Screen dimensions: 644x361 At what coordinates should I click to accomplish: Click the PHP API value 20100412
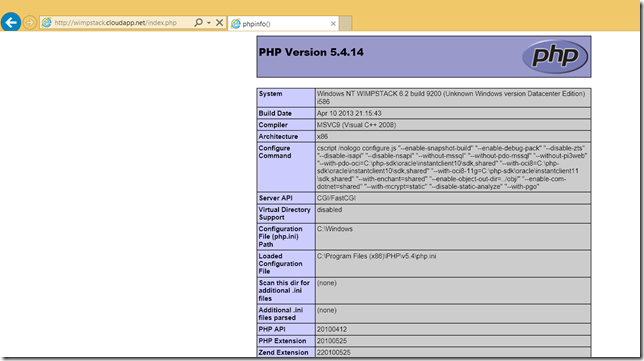(x=332, y=329)
